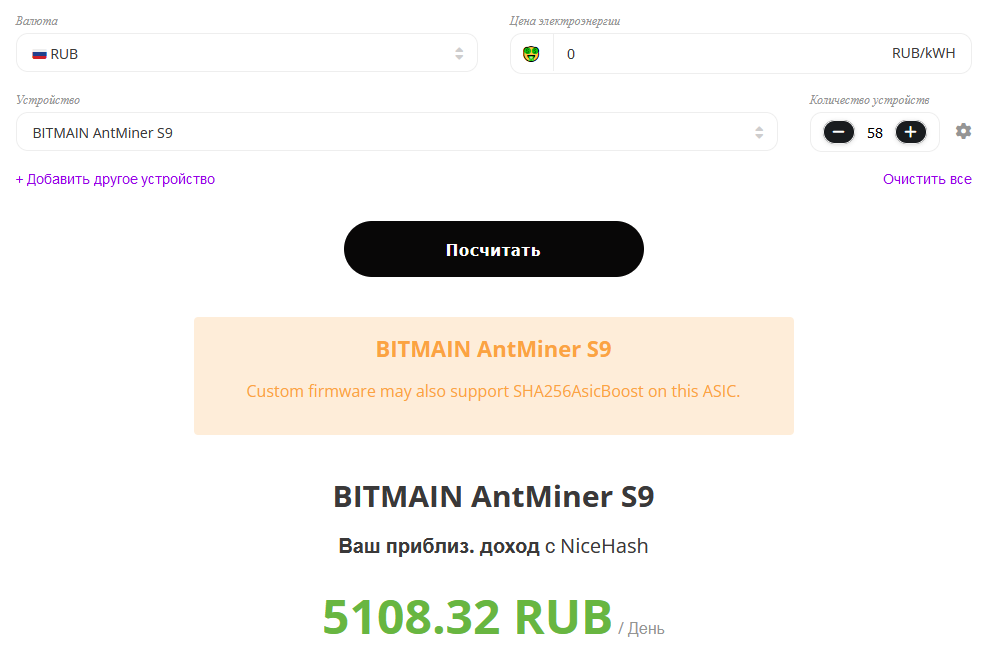Decrease device count with the minus button

(x=839, y=132)
